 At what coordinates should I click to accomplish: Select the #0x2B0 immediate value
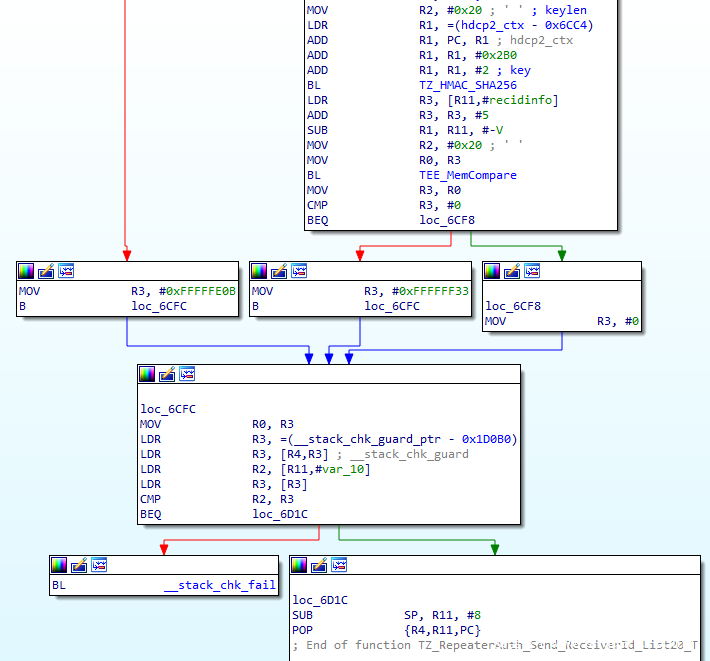tap(496, 55)
